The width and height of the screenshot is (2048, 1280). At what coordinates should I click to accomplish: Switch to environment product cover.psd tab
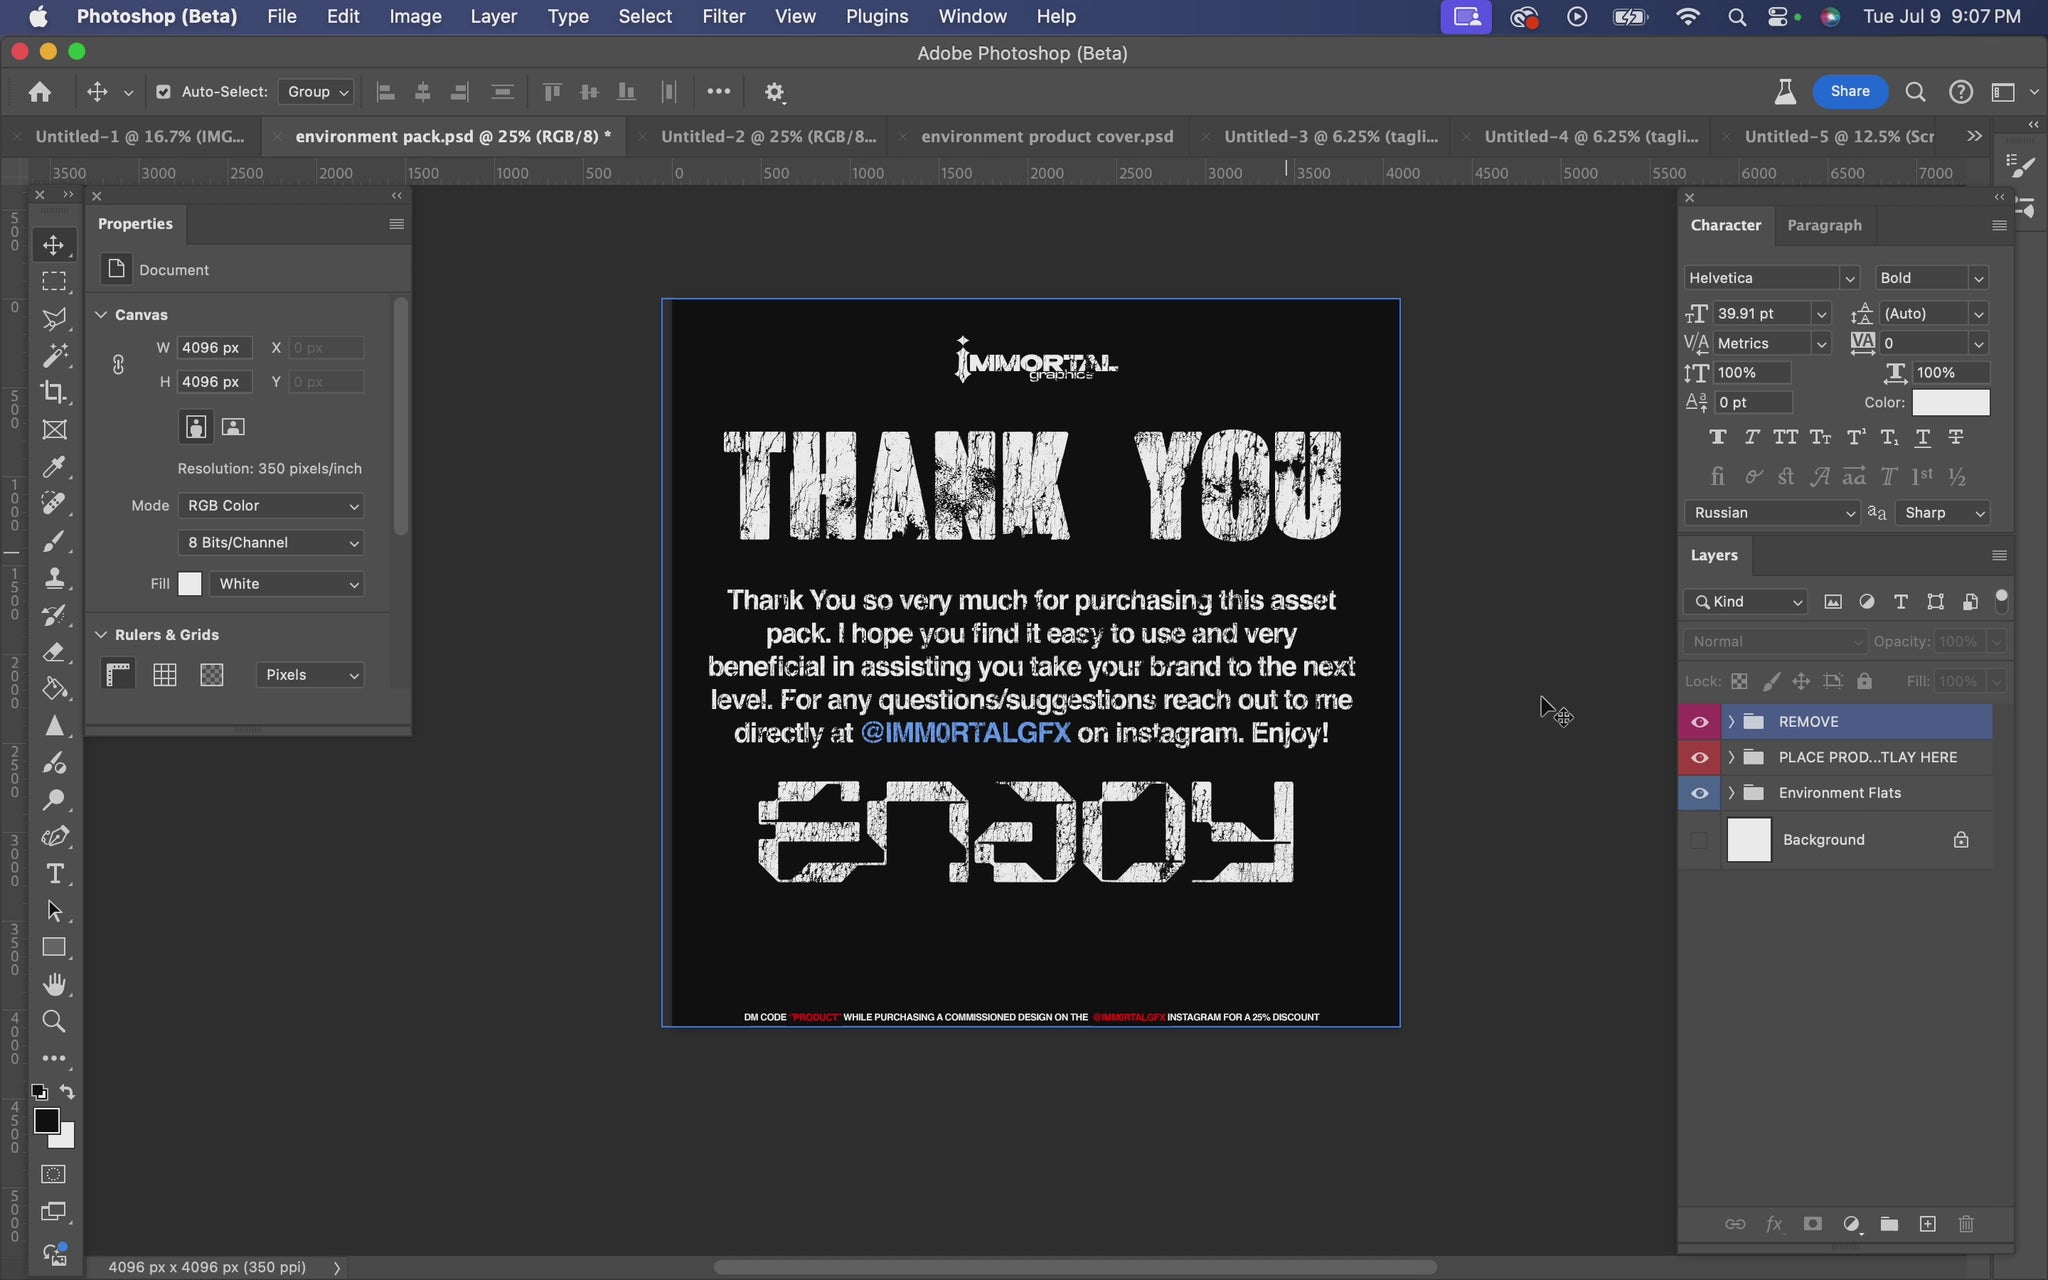pyautogui.click(x=1047, y=136)
